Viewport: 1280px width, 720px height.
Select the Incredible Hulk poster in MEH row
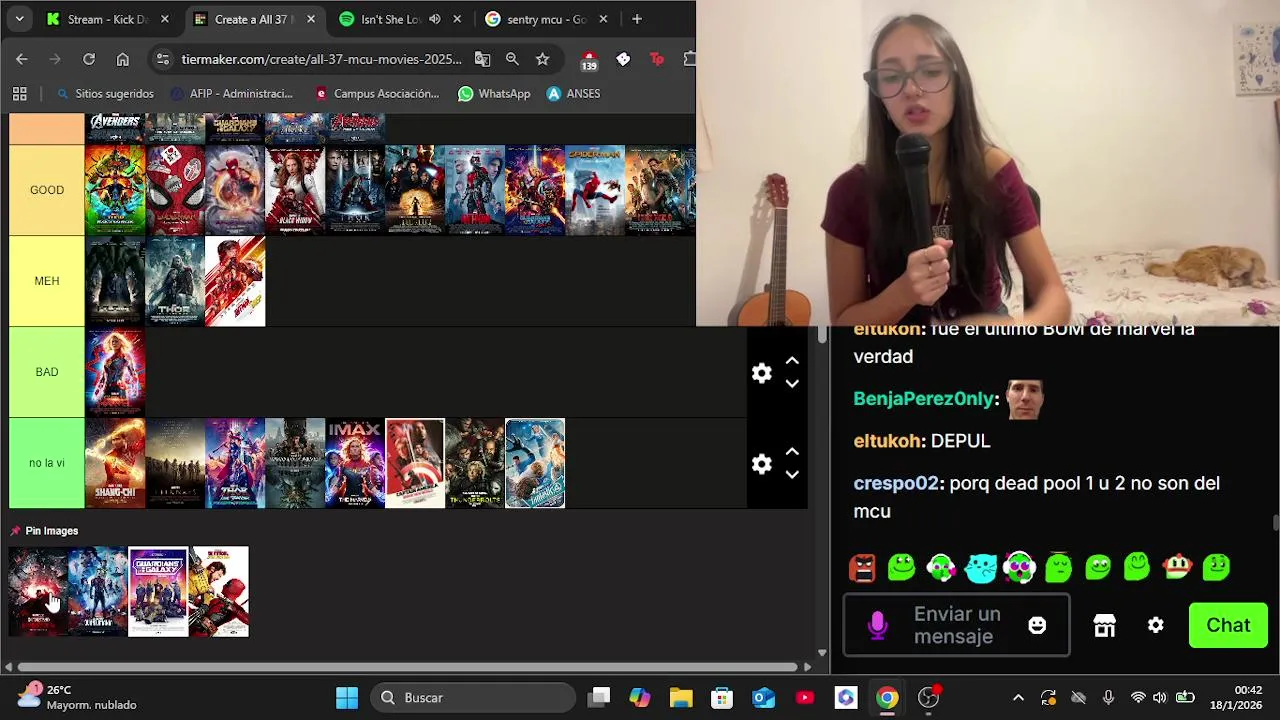click(115, 281)
